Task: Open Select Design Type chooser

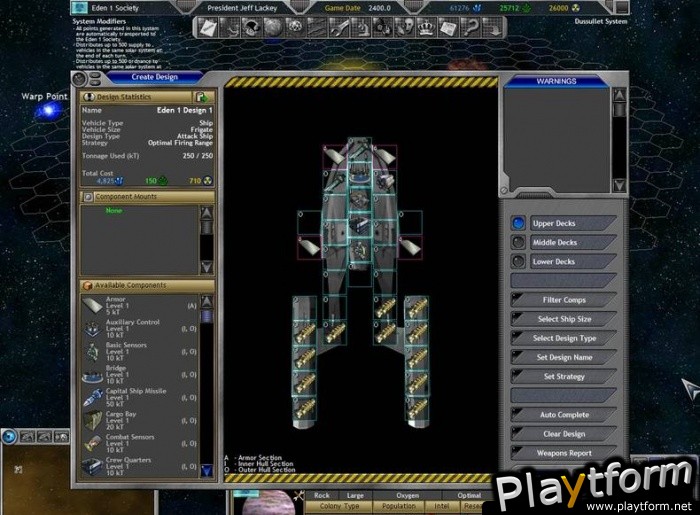Action: pyautogui.click(x=564, y=338)
